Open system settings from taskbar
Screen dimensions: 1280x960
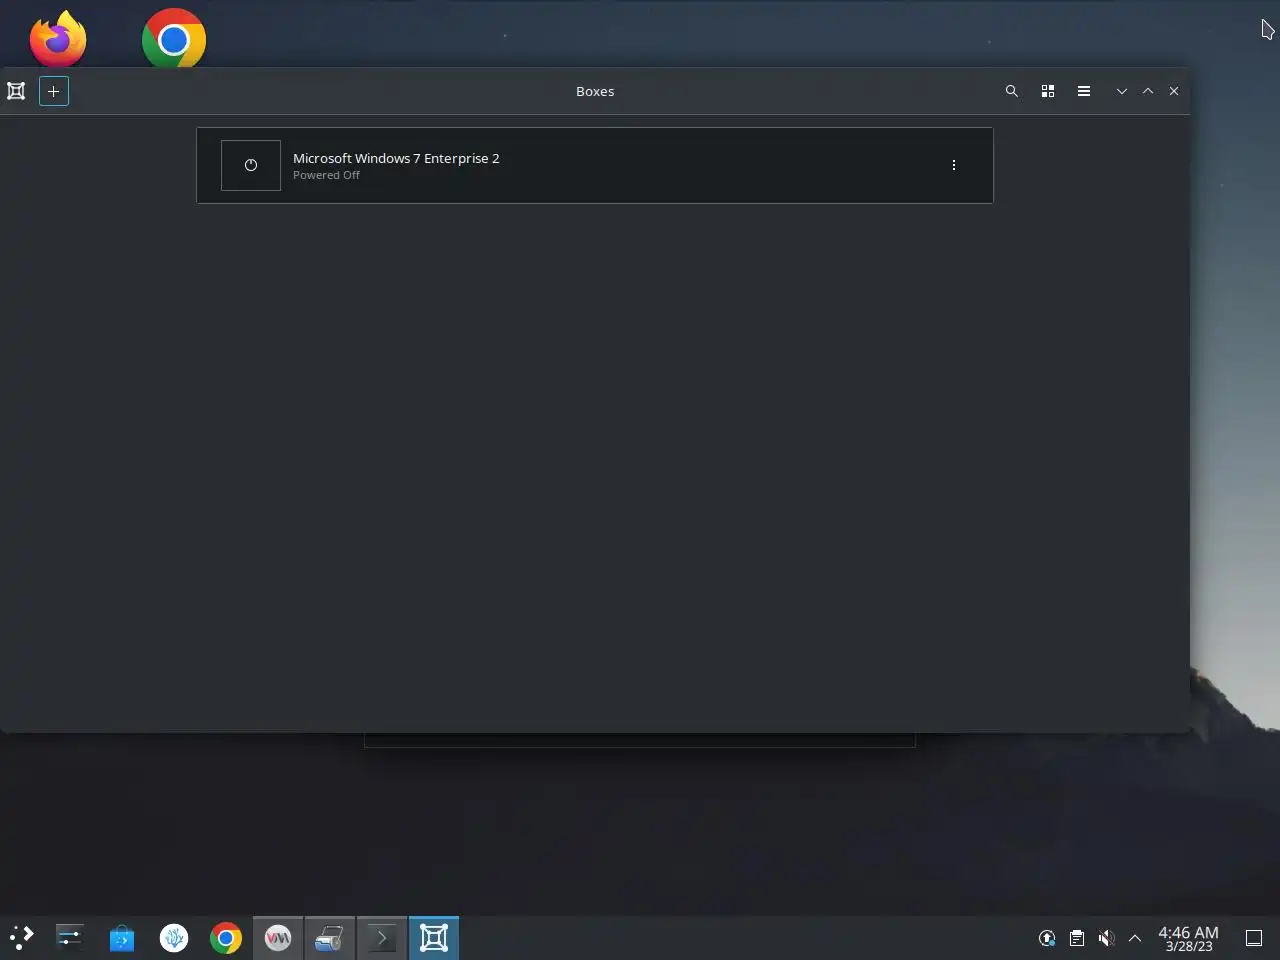click(70, 938)
